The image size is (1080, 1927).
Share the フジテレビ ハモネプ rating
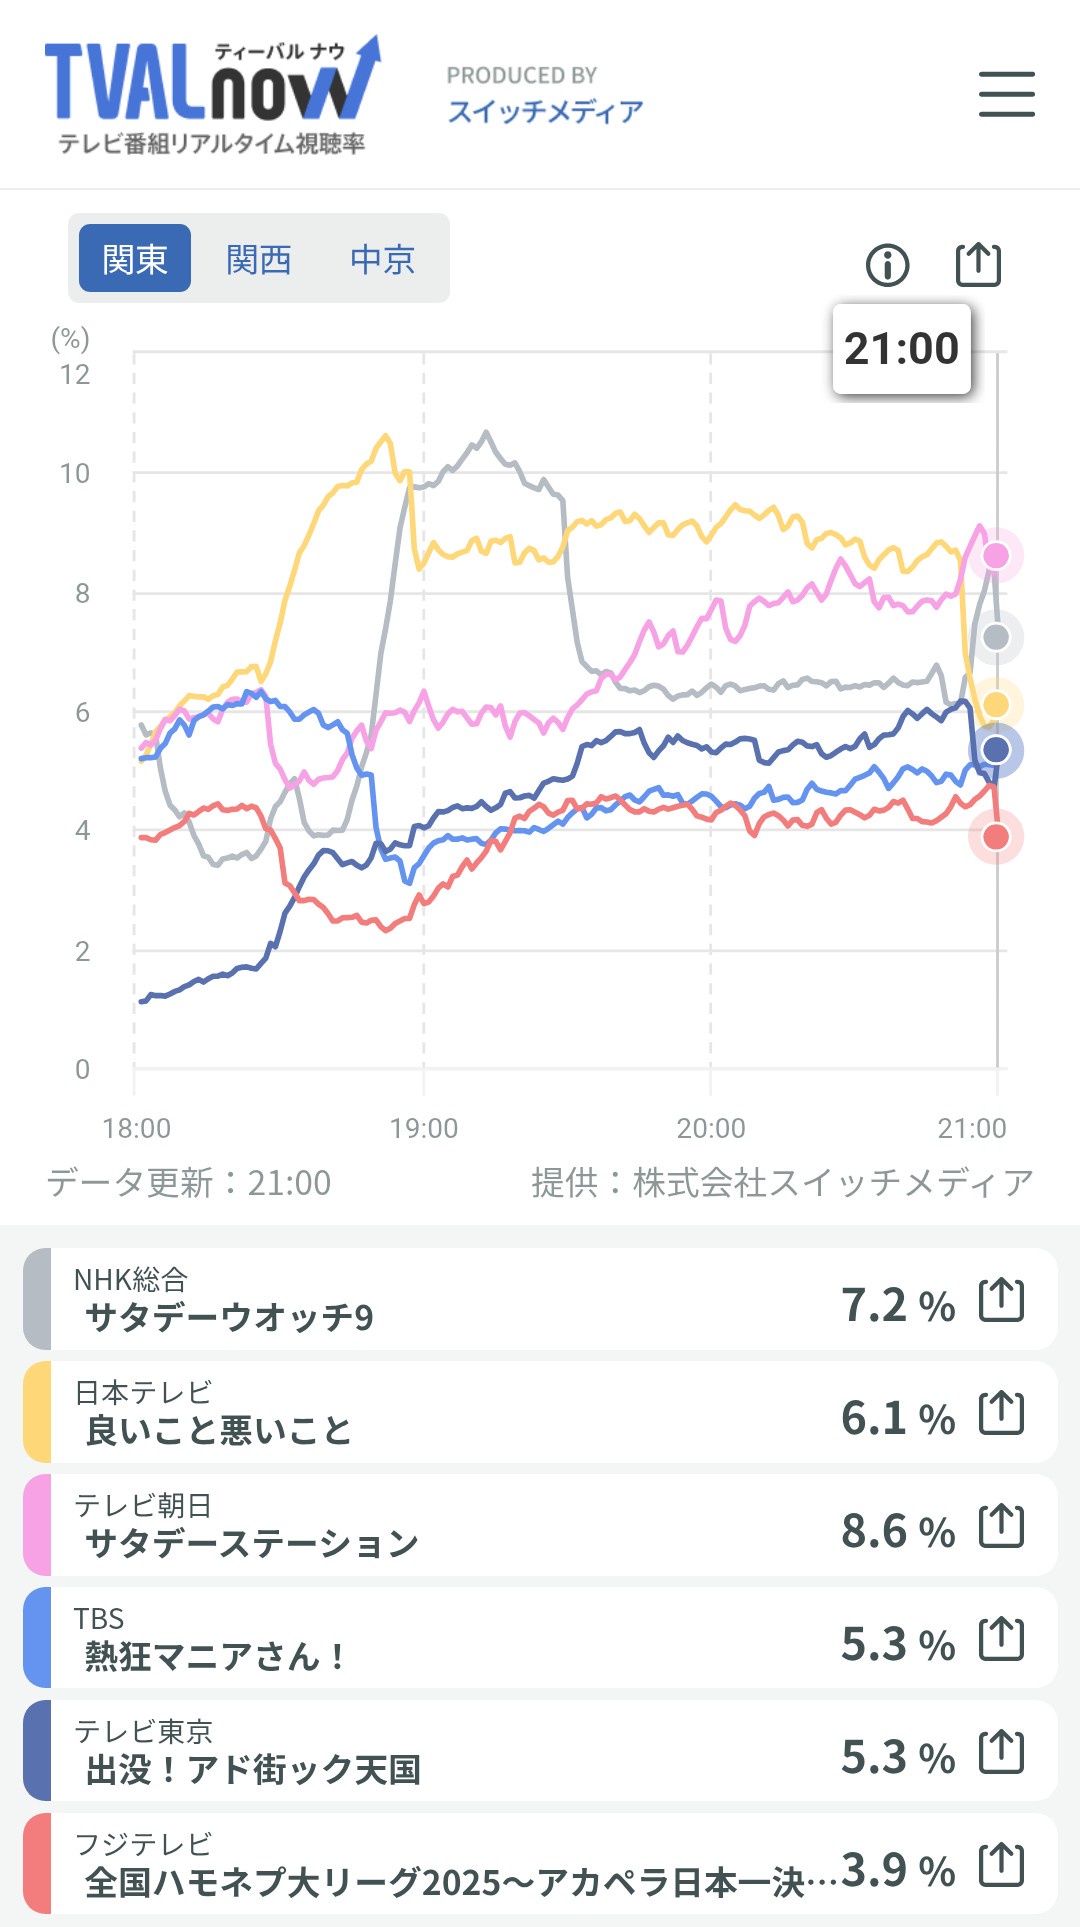[x=1001, y=1865]
